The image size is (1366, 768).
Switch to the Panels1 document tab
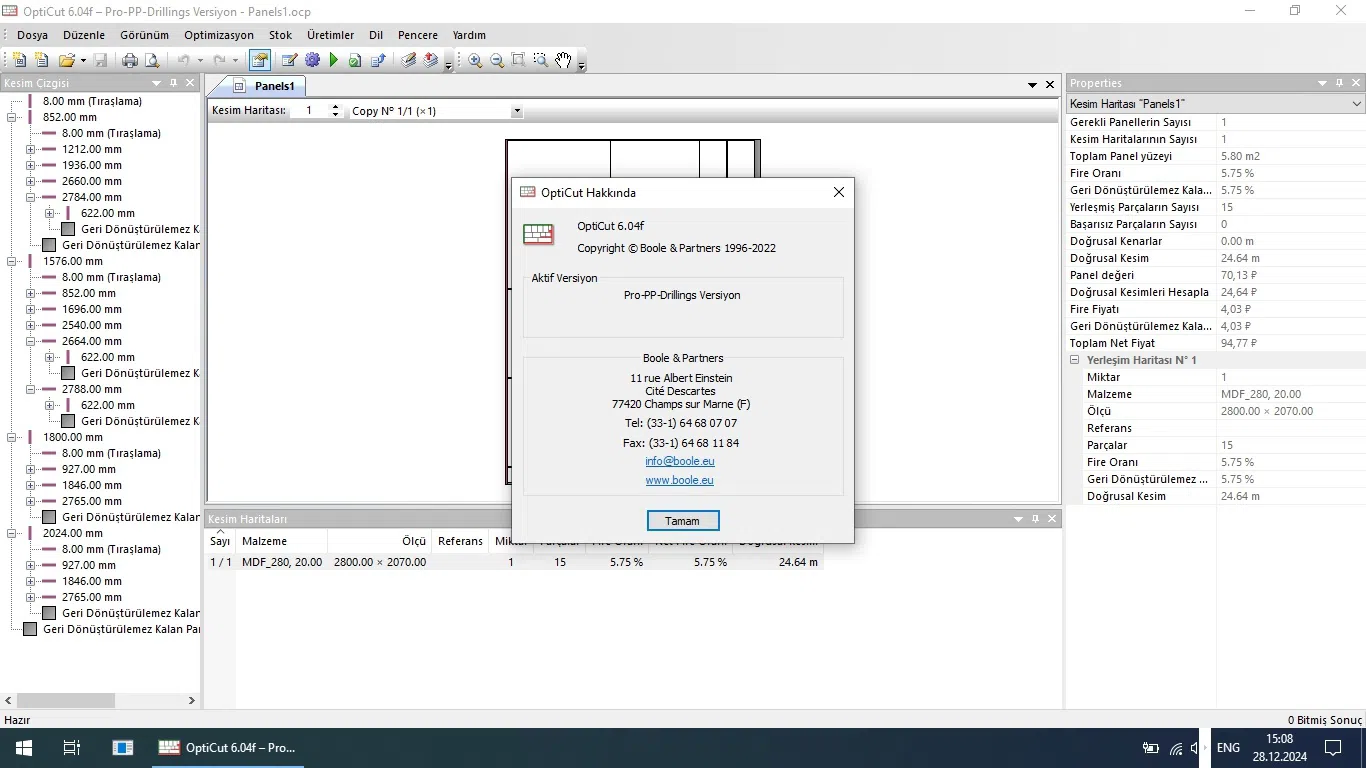[264, 86]
